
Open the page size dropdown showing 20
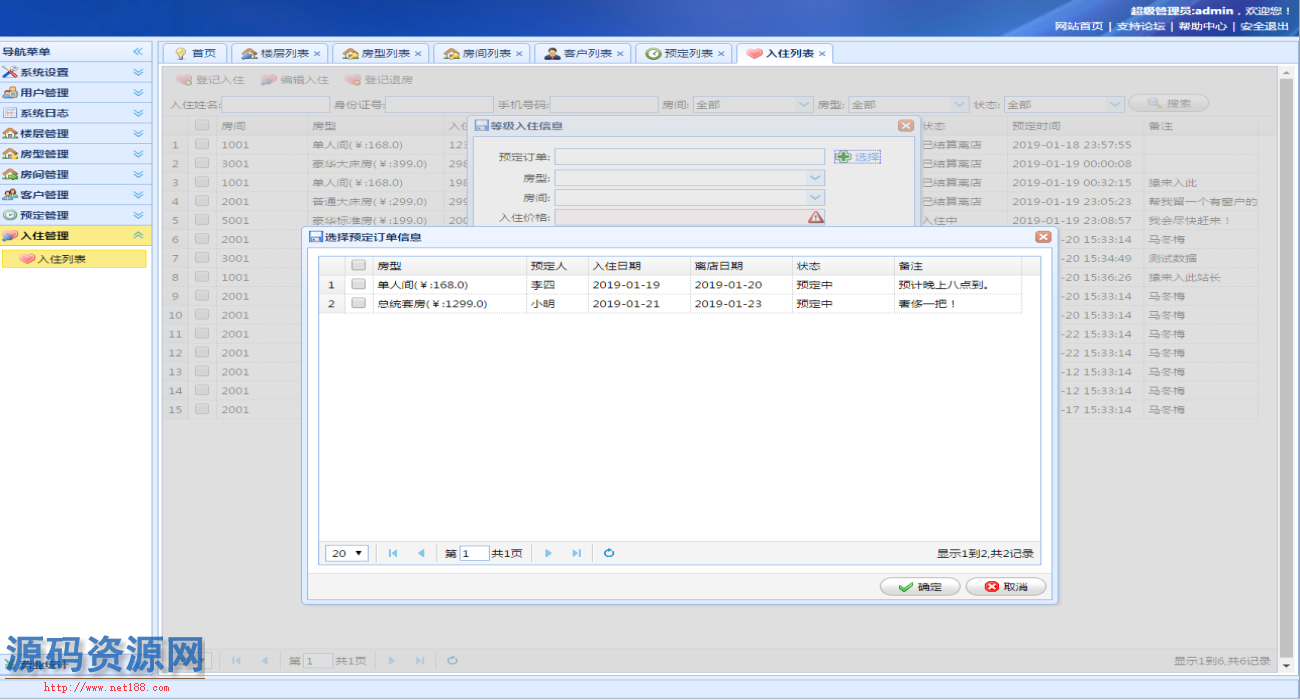click(x=348, y=553)
